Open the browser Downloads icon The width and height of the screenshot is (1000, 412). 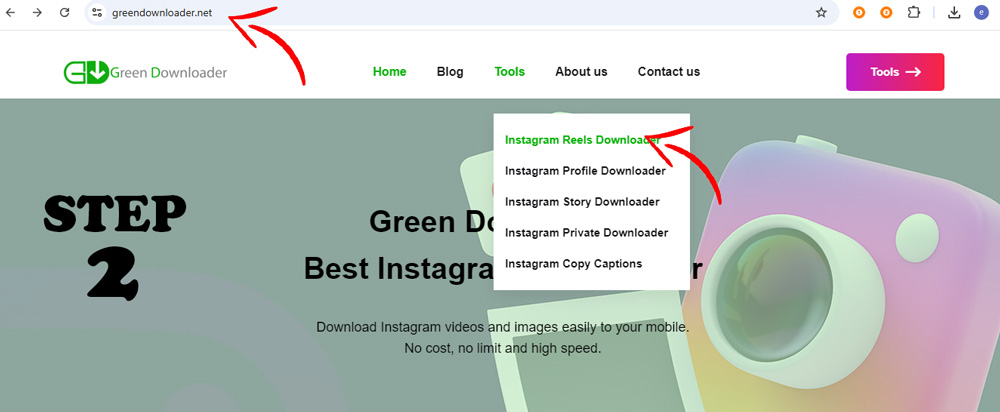tap(954, 12)
